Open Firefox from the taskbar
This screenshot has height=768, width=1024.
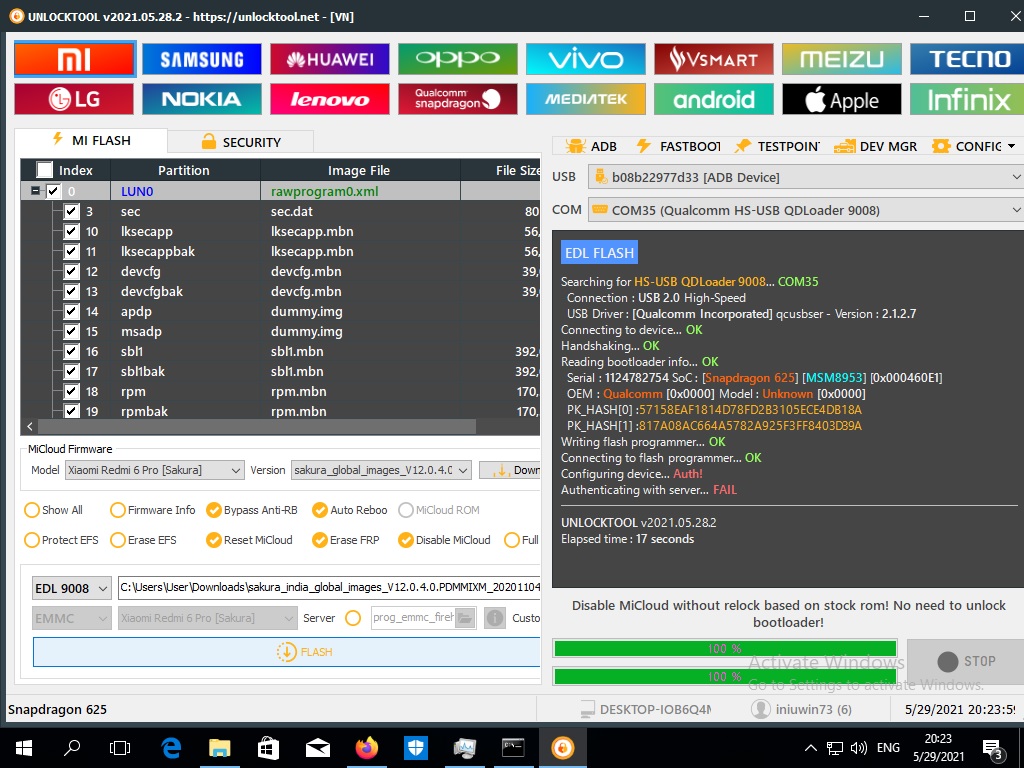coord(366,748)
